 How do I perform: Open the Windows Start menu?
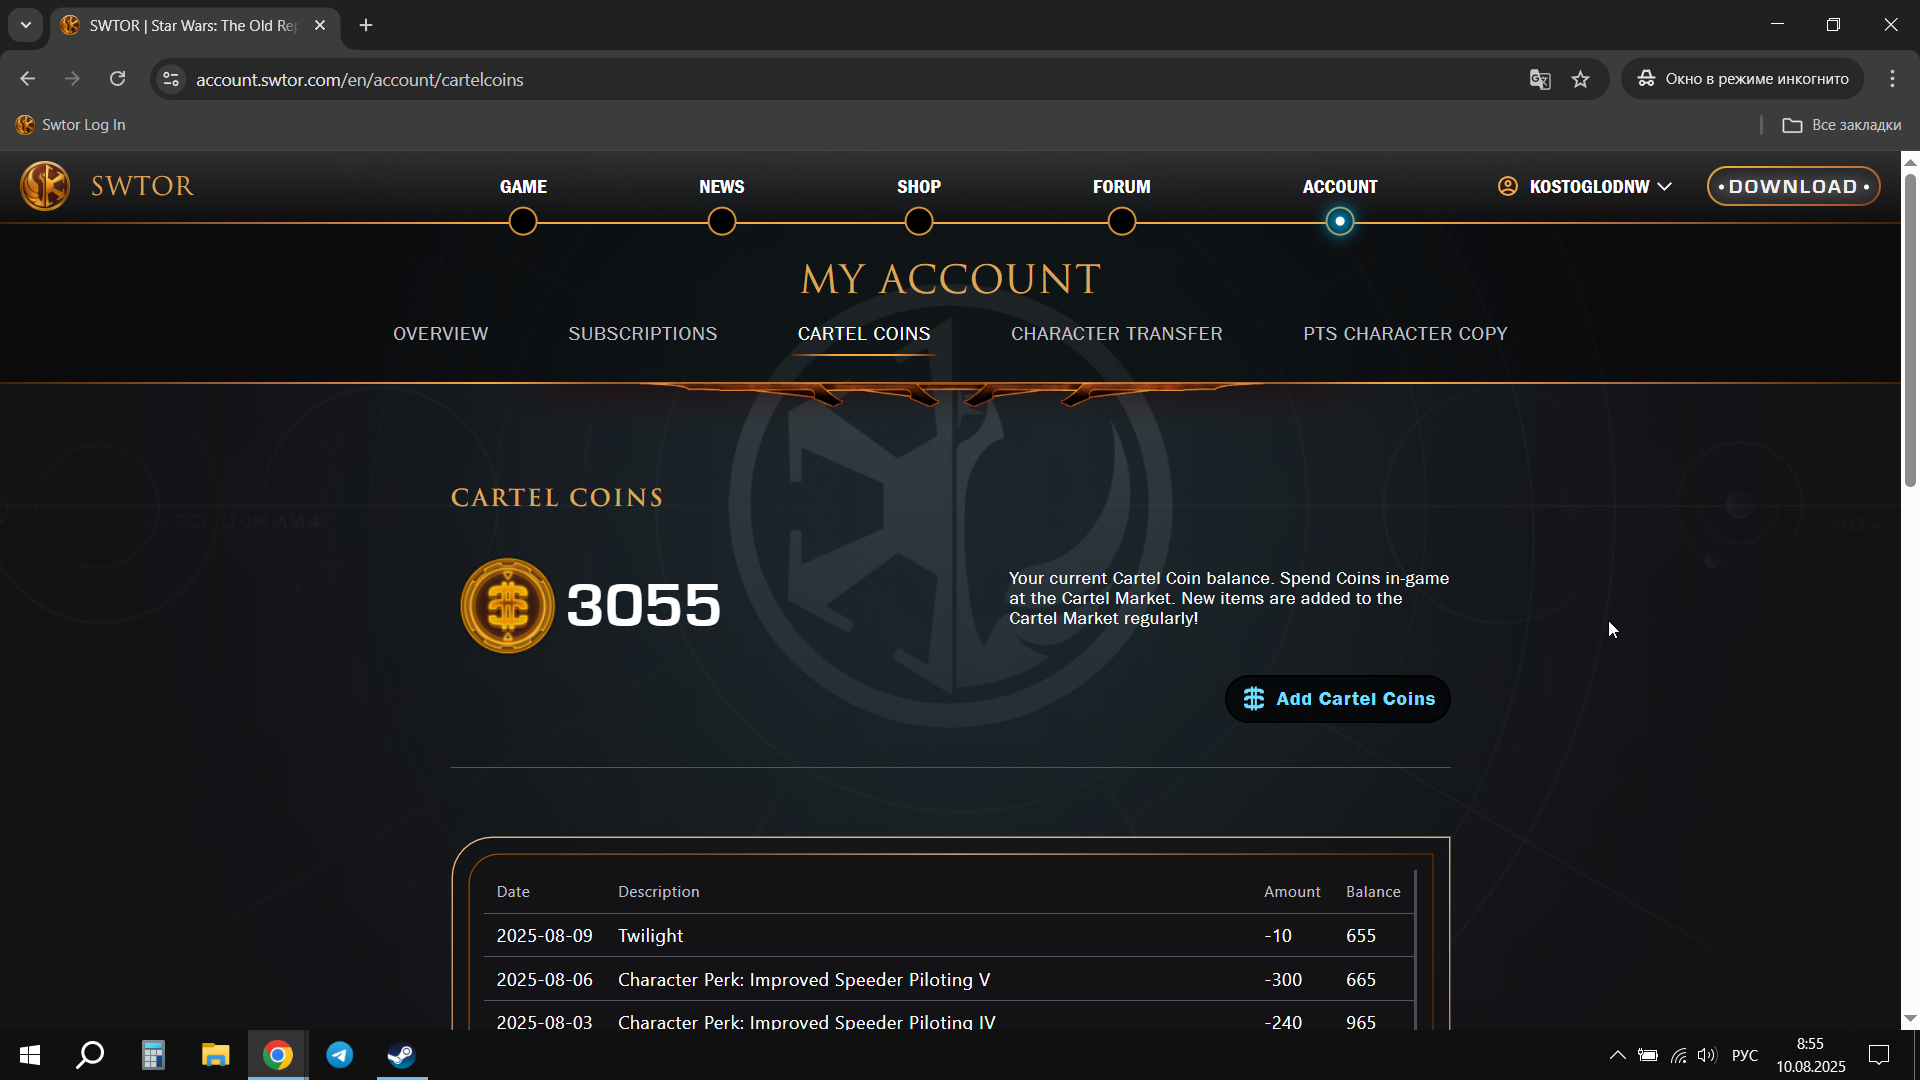pyautogui.click(x=30, y=1055)
